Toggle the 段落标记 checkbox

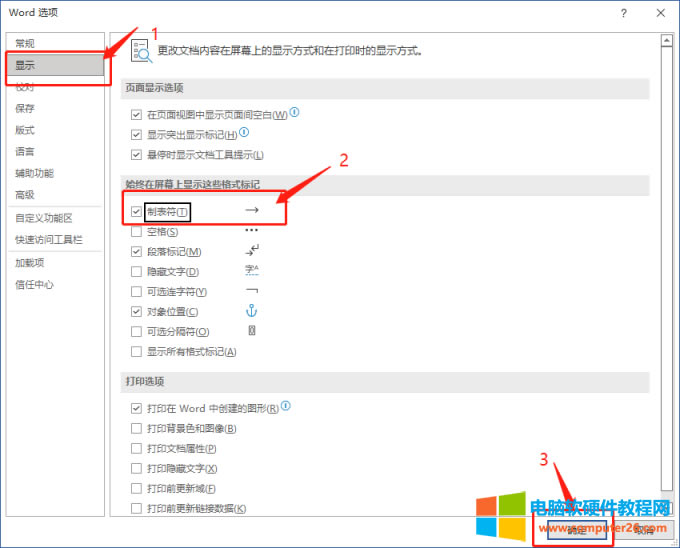[x=136, y=252]
